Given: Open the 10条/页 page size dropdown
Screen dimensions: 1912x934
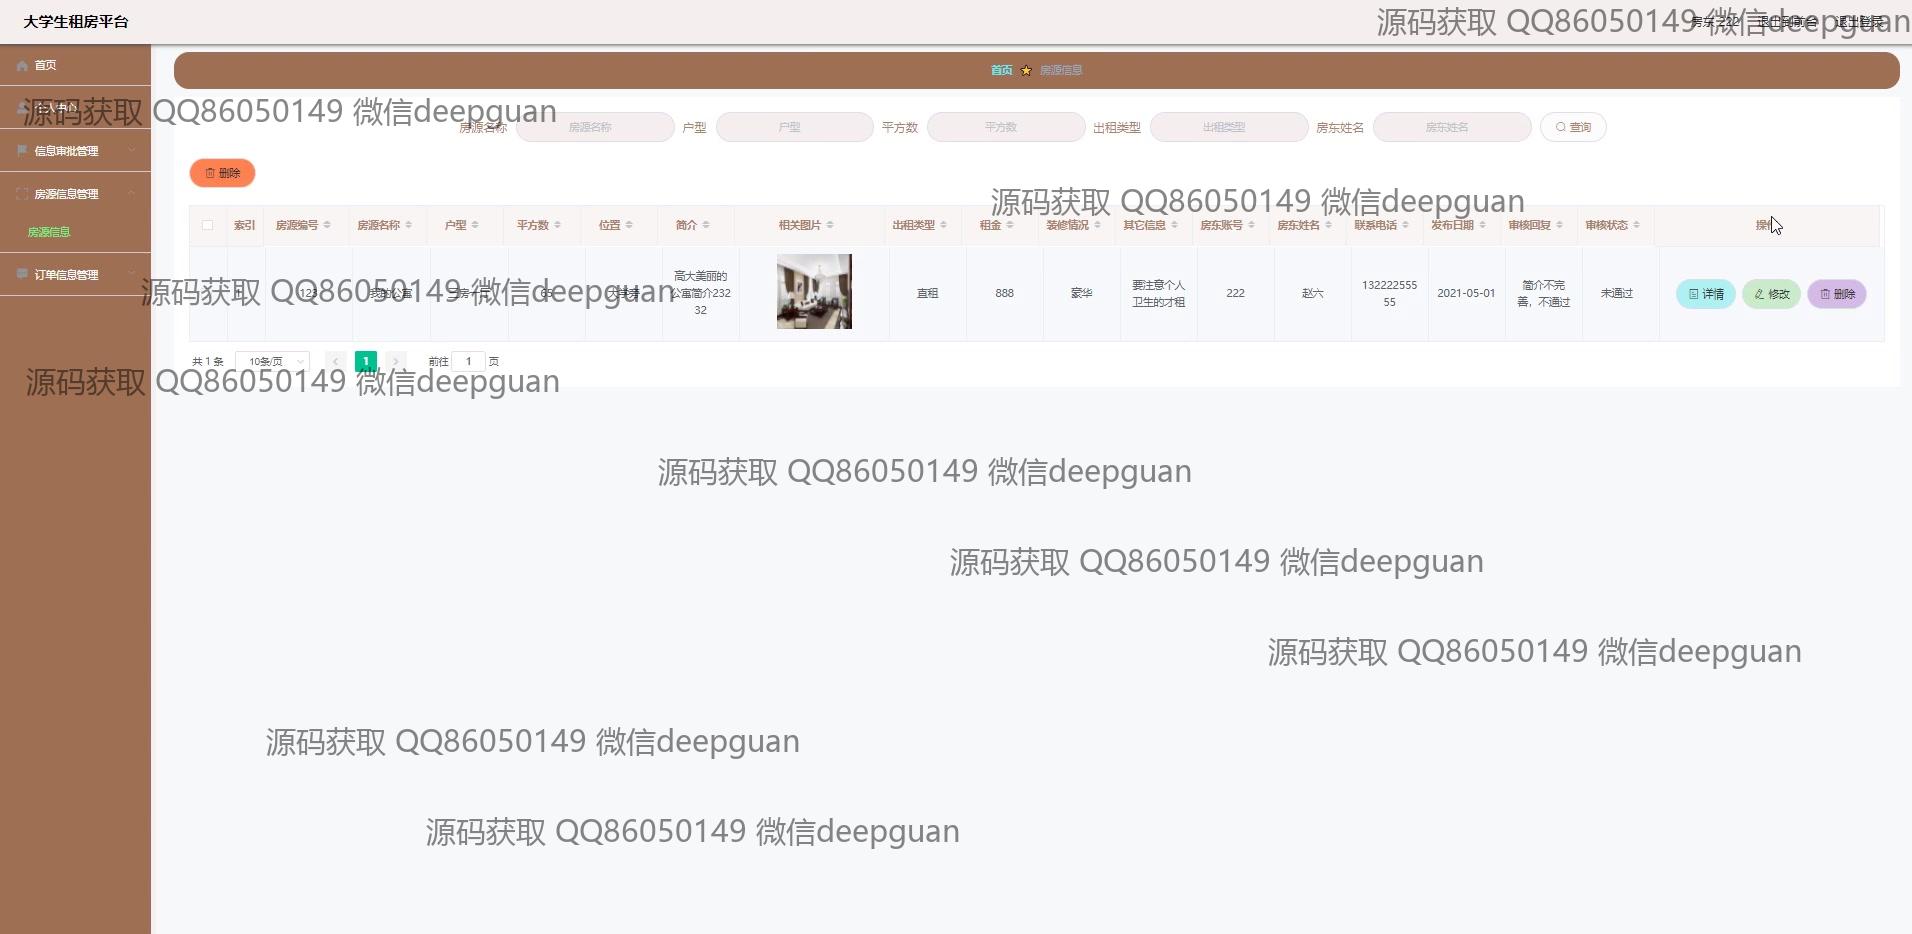Looking at the screenshot, I should click(272, 361).
